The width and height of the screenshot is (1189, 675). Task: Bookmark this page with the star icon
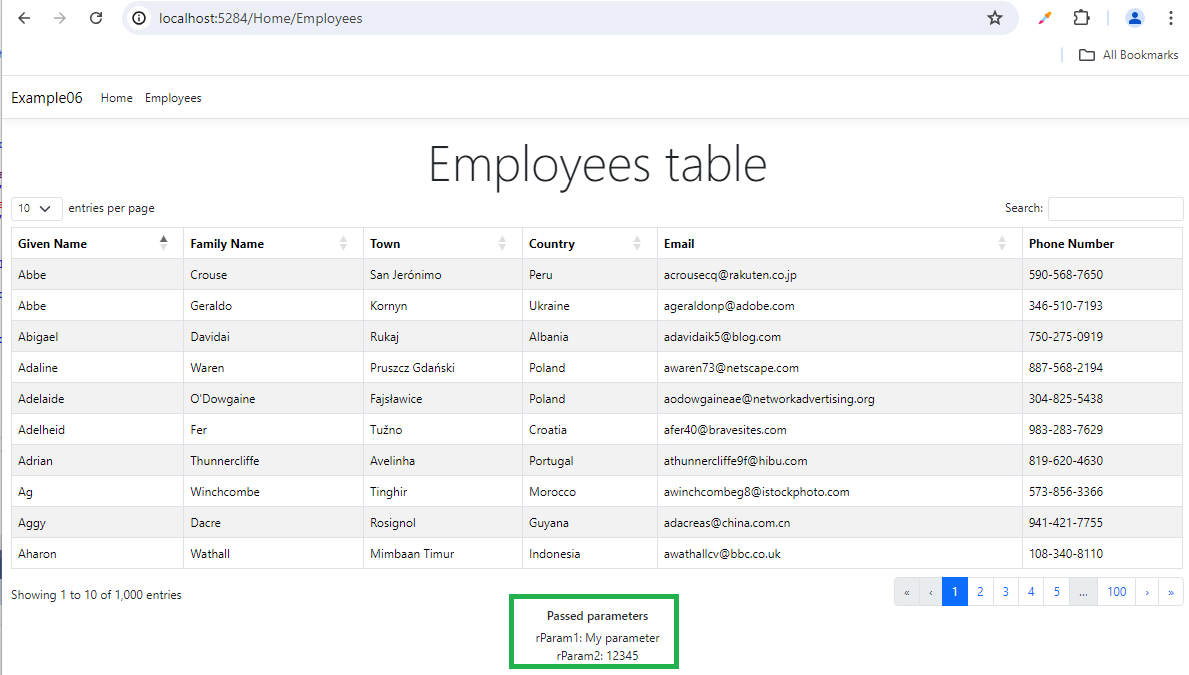point(995,18)
